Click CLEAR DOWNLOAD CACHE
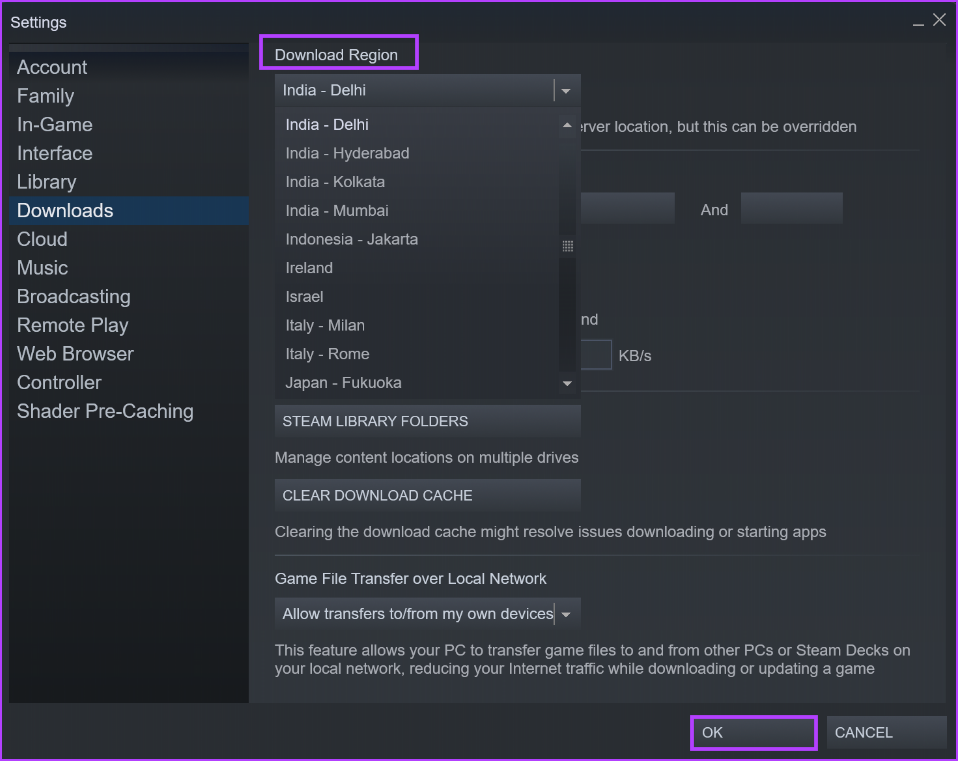Screen dimensions: 958x761 [427, 495]
